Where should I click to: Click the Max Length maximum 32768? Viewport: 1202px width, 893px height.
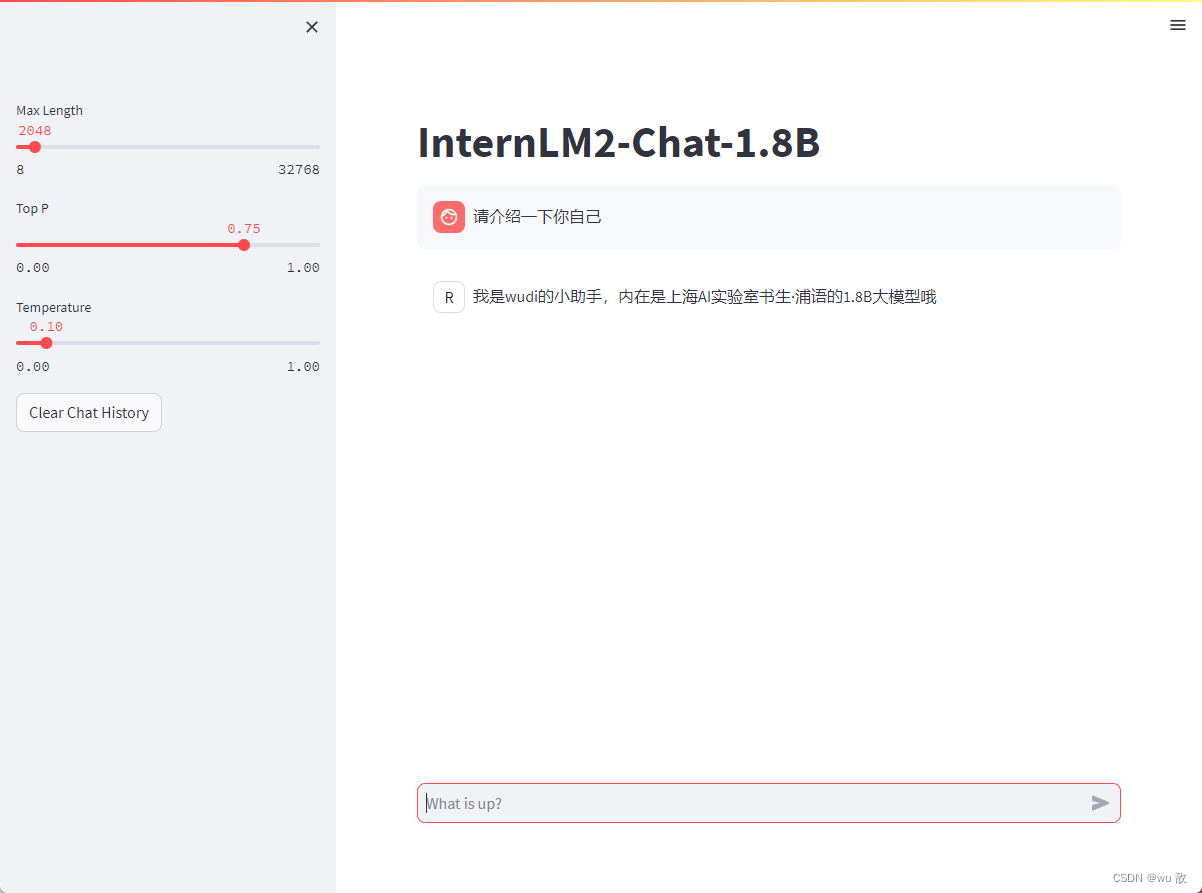click(x=299, y=170)
